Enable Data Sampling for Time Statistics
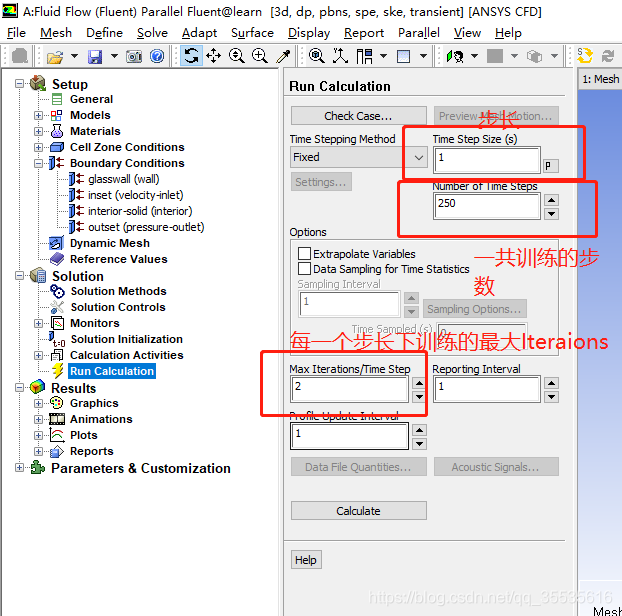Image resolution: width=622 pixels, height=616 pixels. (304, 269)
